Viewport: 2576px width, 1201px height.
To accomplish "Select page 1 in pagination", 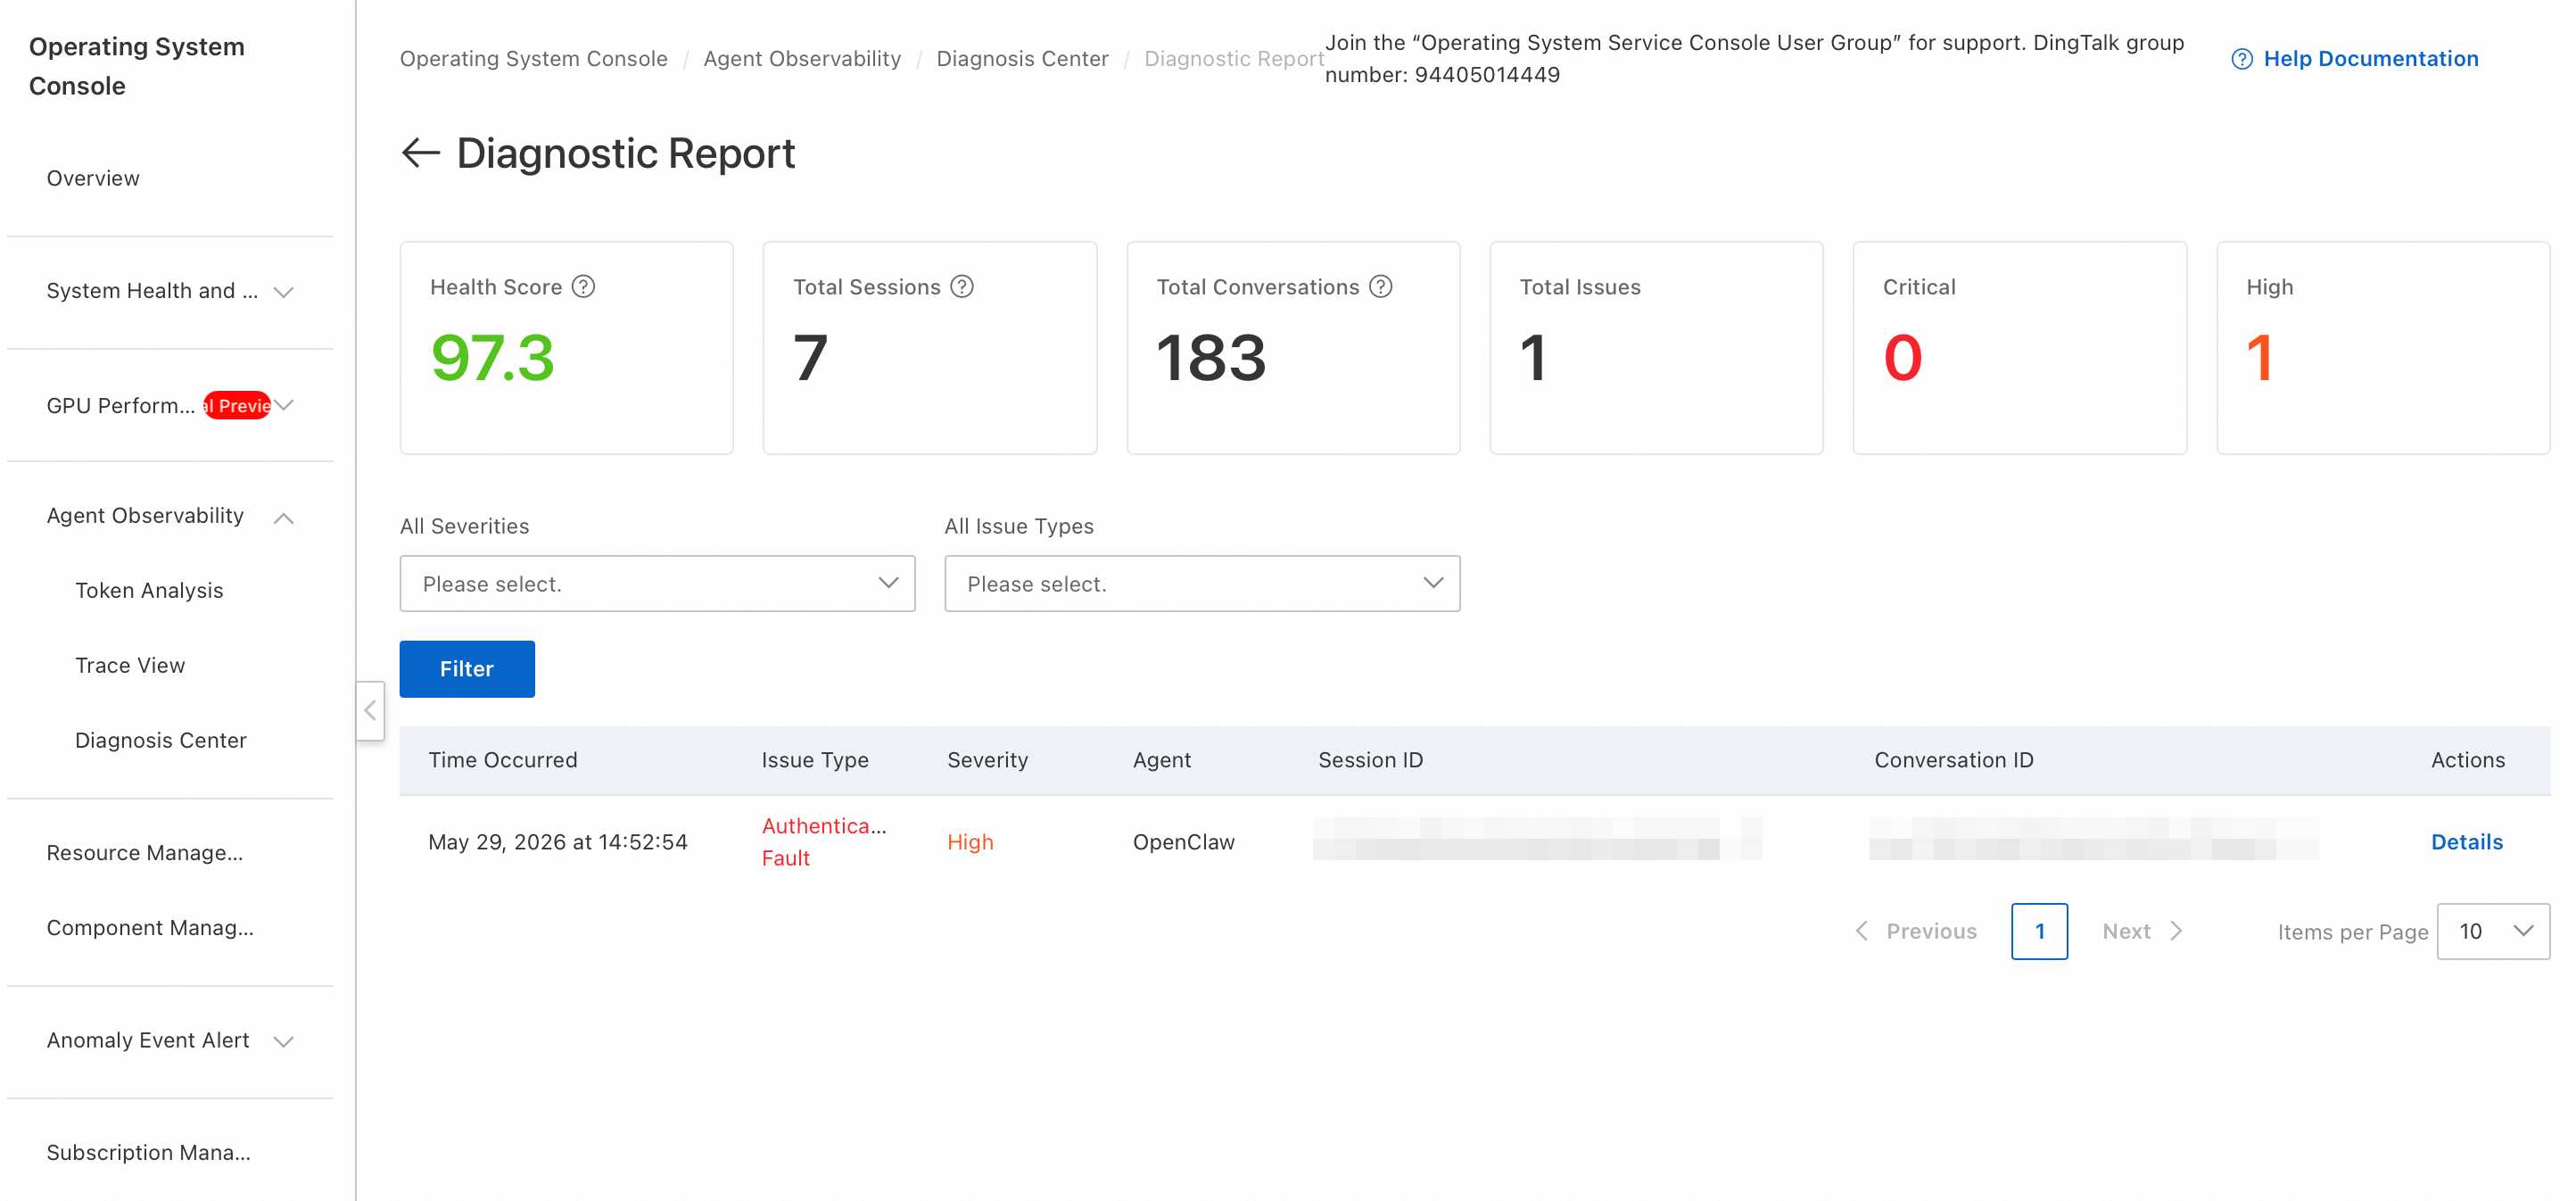I will (x=2039, y=931).
